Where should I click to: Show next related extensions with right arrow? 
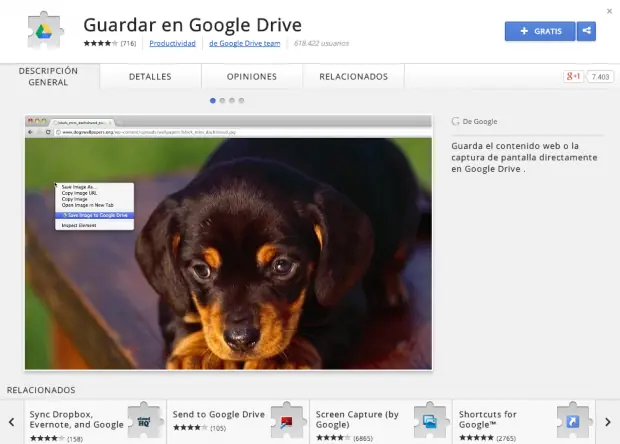pos(608,422)
